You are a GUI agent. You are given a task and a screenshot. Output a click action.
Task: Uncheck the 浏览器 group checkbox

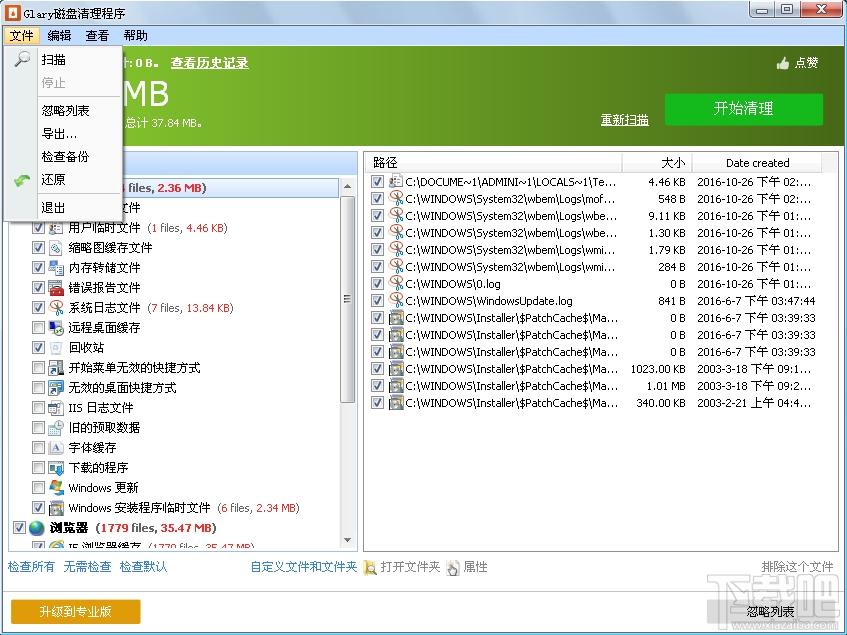tap(19, 528)
